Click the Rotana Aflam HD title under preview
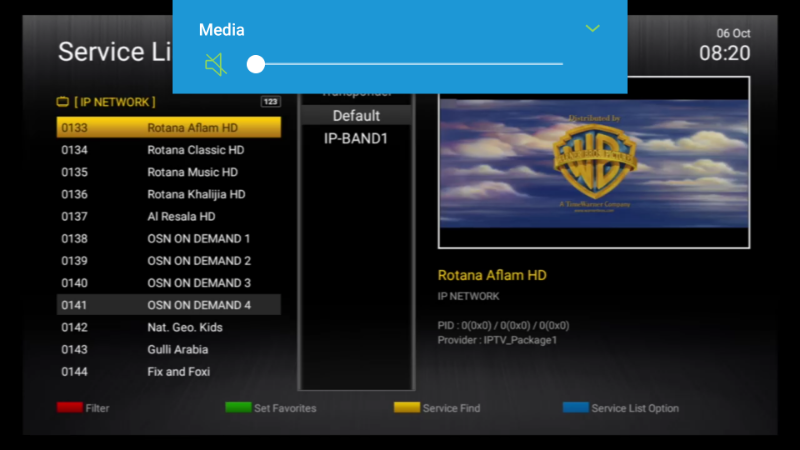Image resolution: width=800 pixels, height=450 pixels. pos(492,276)
